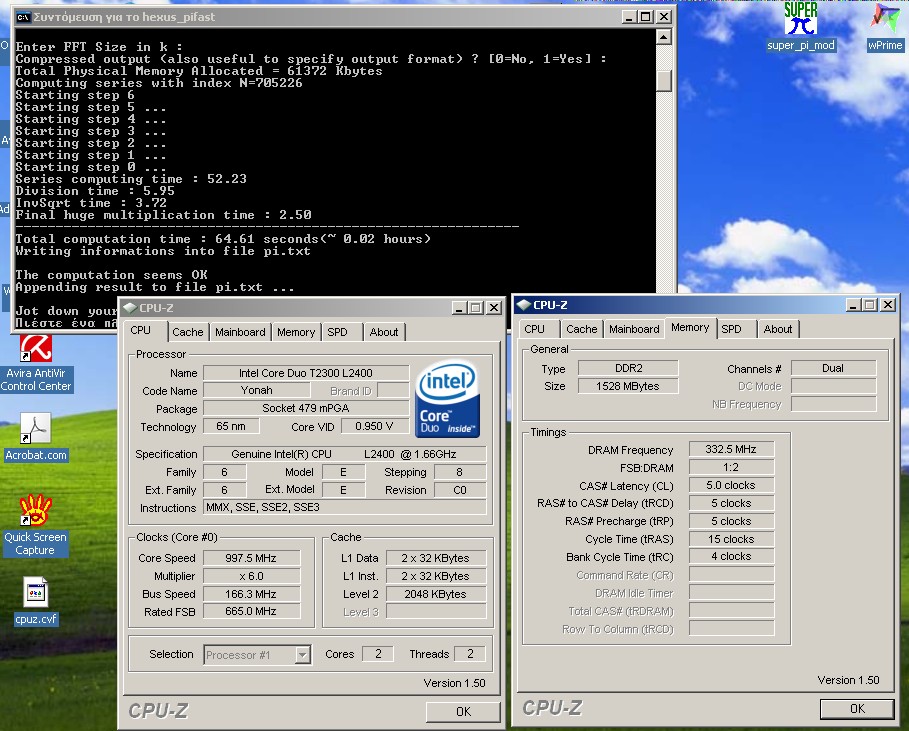Click the left CPU-Z window title icon

[x=130, y=308]
